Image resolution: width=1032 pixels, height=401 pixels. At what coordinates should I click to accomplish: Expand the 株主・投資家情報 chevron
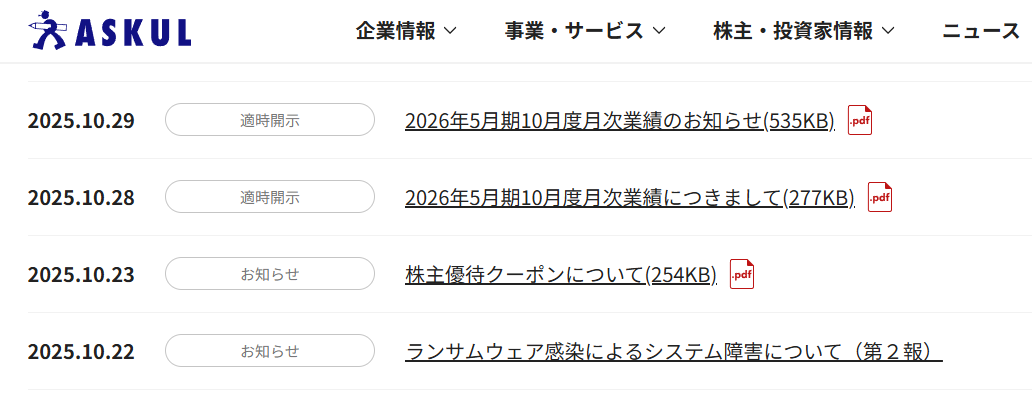pos(887,31)
